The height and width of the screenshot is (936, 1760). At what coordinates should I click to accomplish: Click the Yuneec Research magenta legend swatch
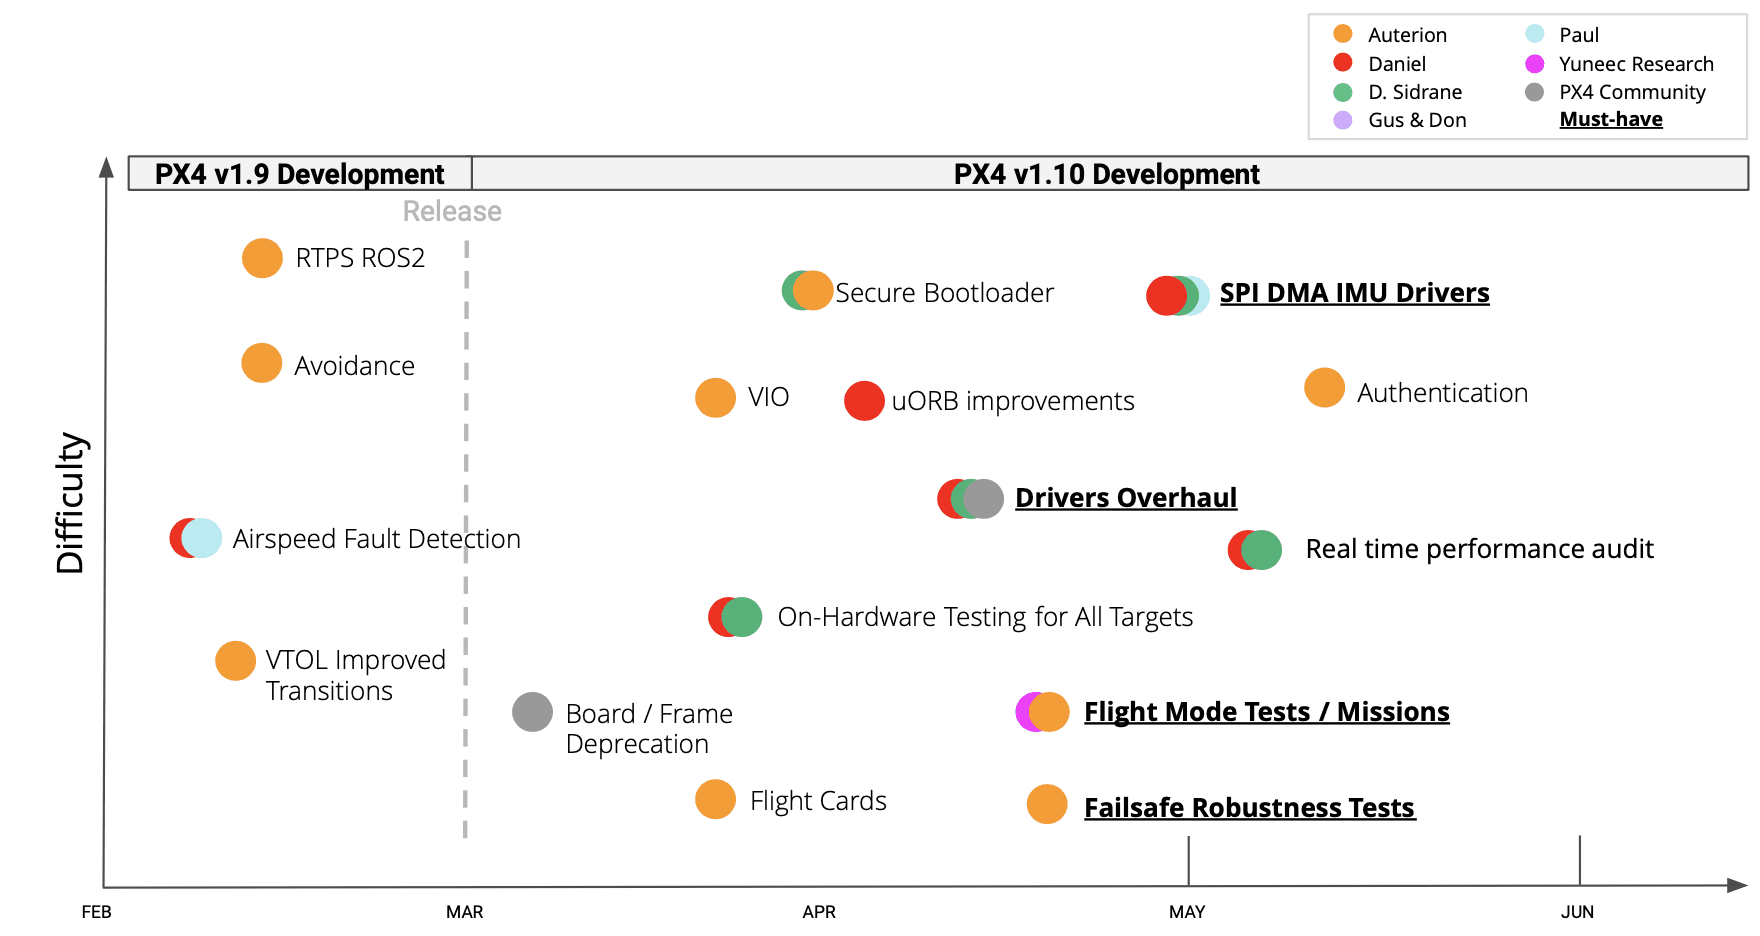(x=1534, y=64)
